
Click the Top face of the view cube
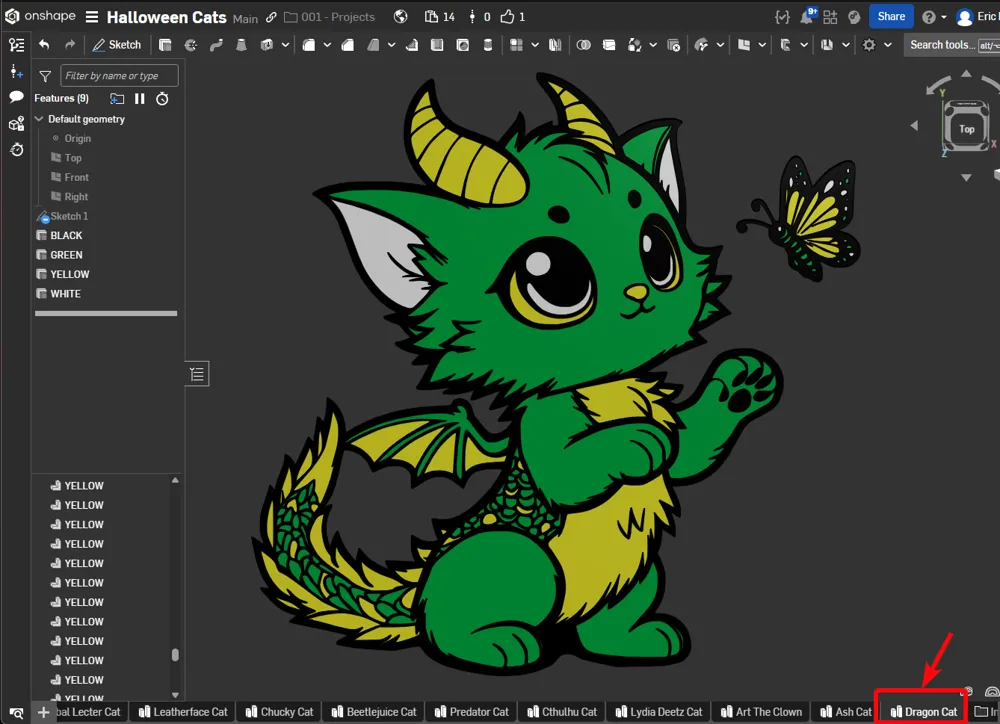pyautogui.click(x=967, y=129)
